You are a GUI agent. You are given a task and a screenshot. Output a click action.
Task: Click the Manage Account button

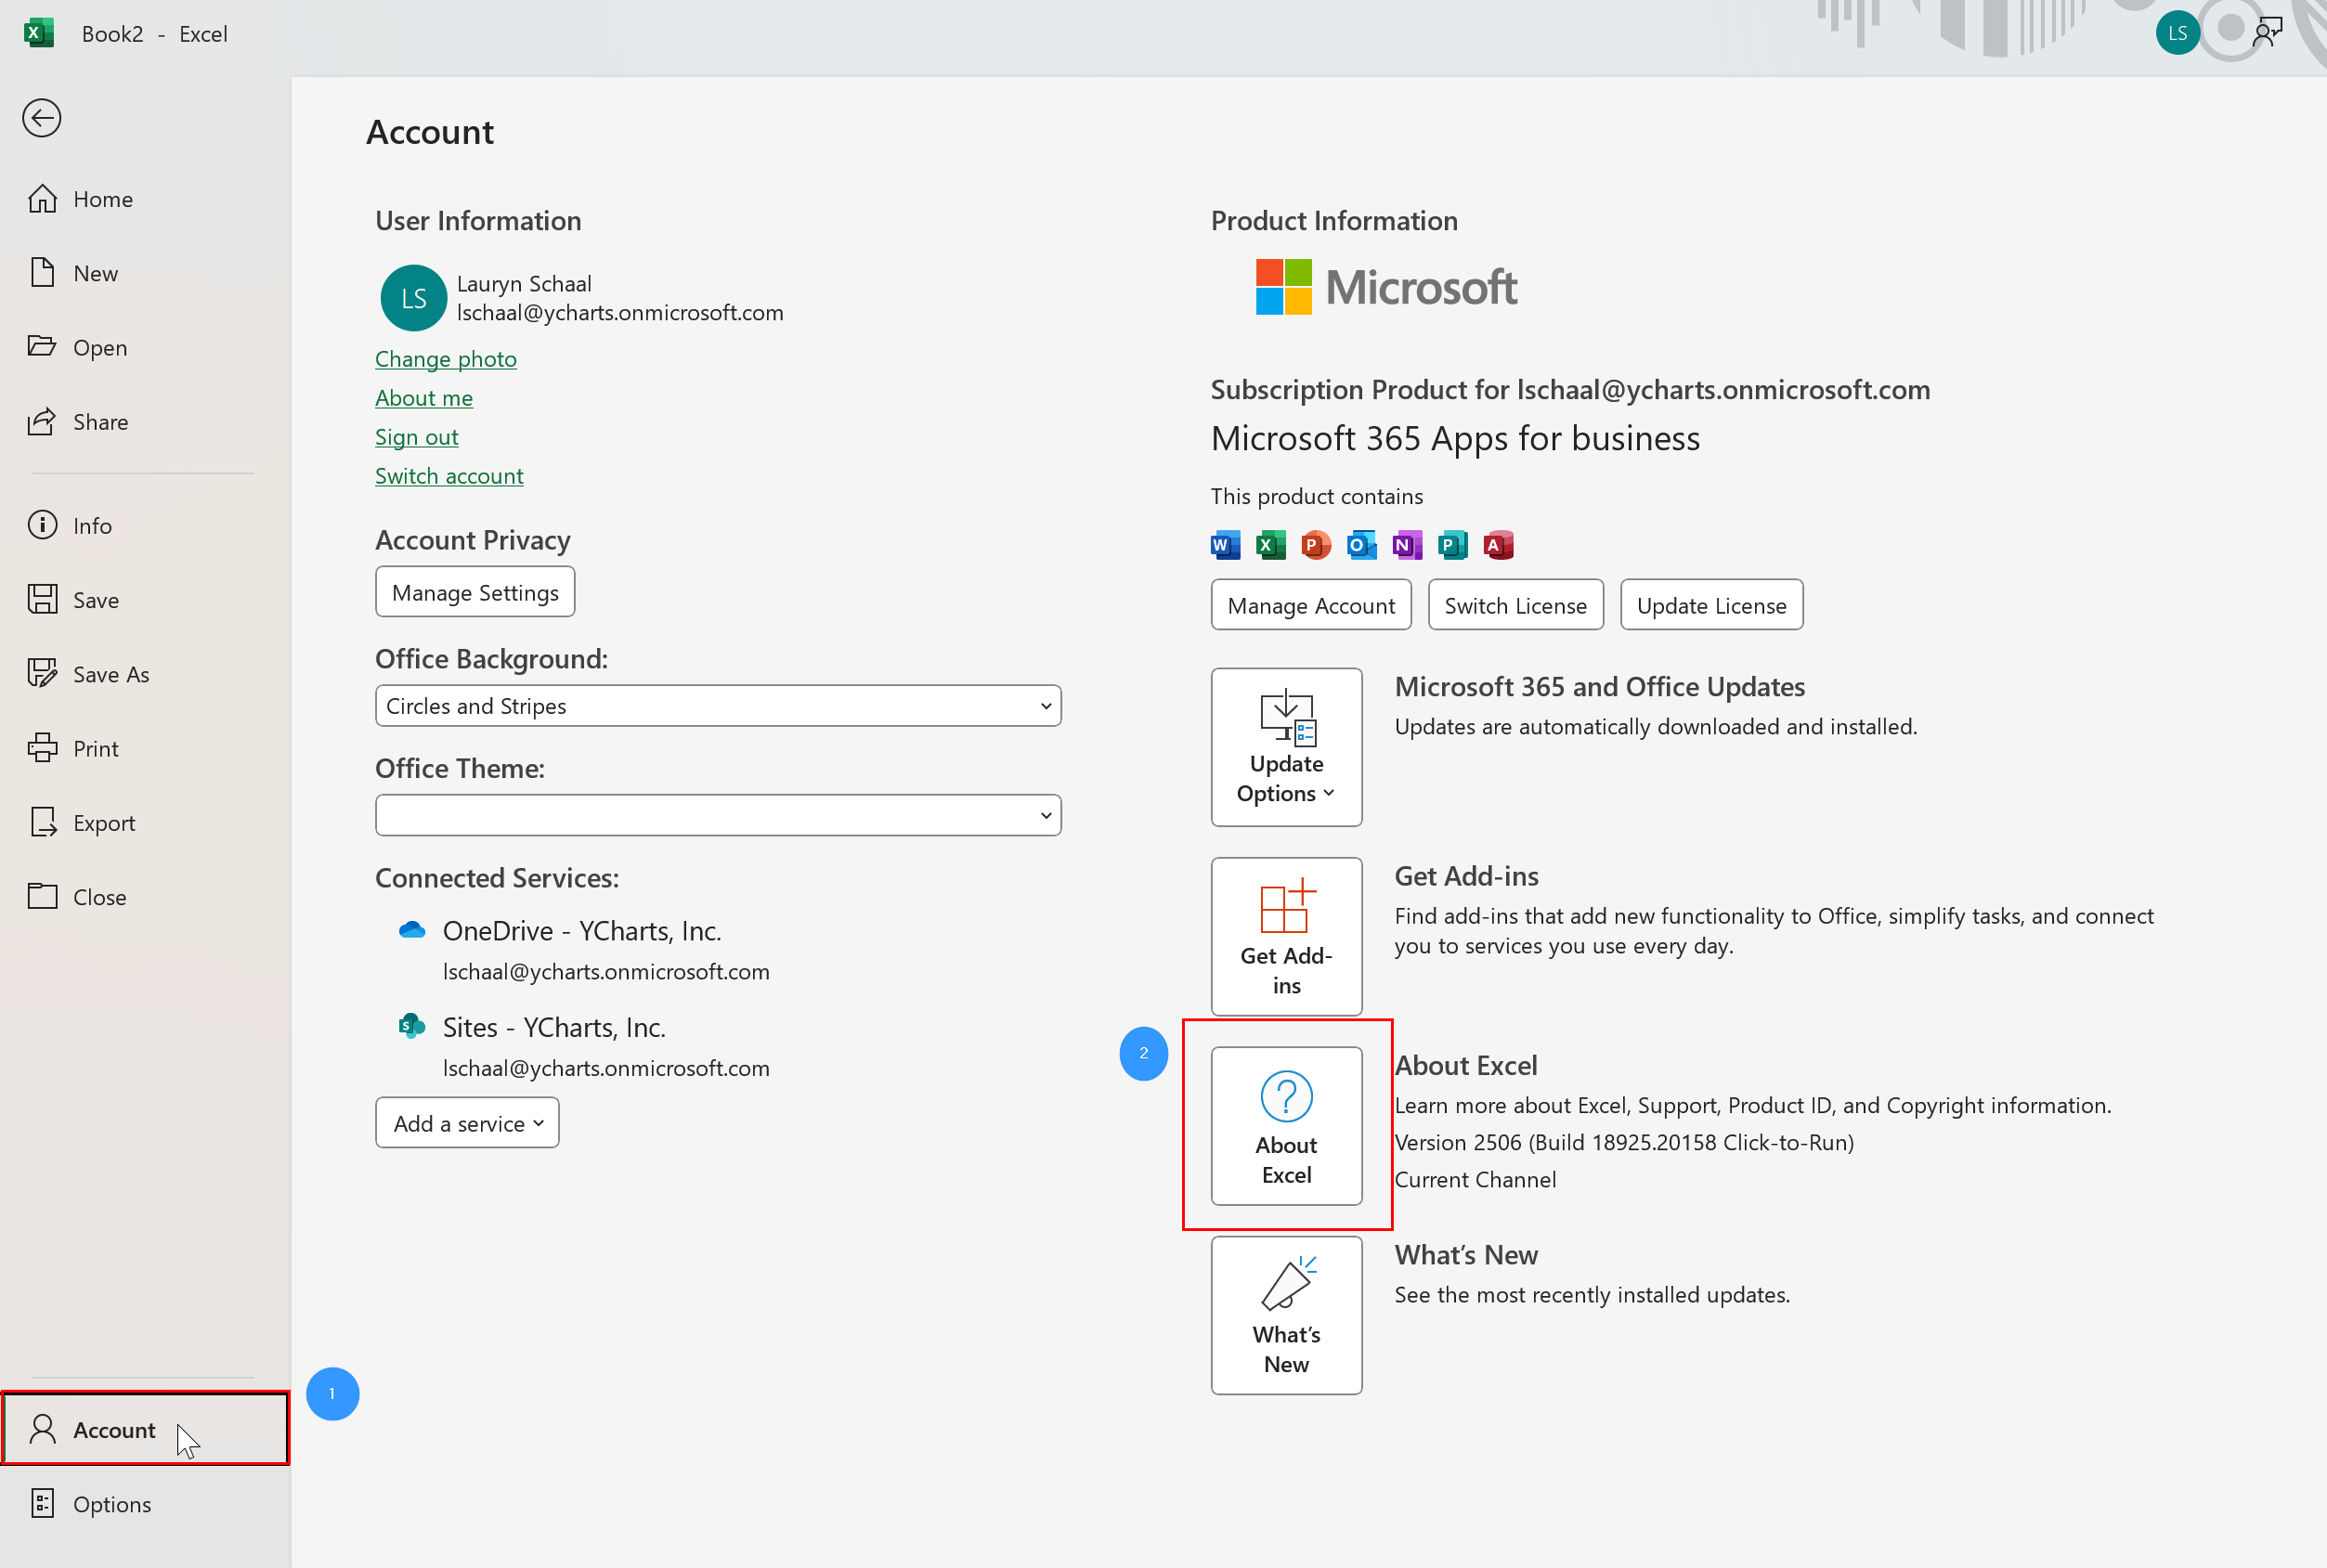1311,605
